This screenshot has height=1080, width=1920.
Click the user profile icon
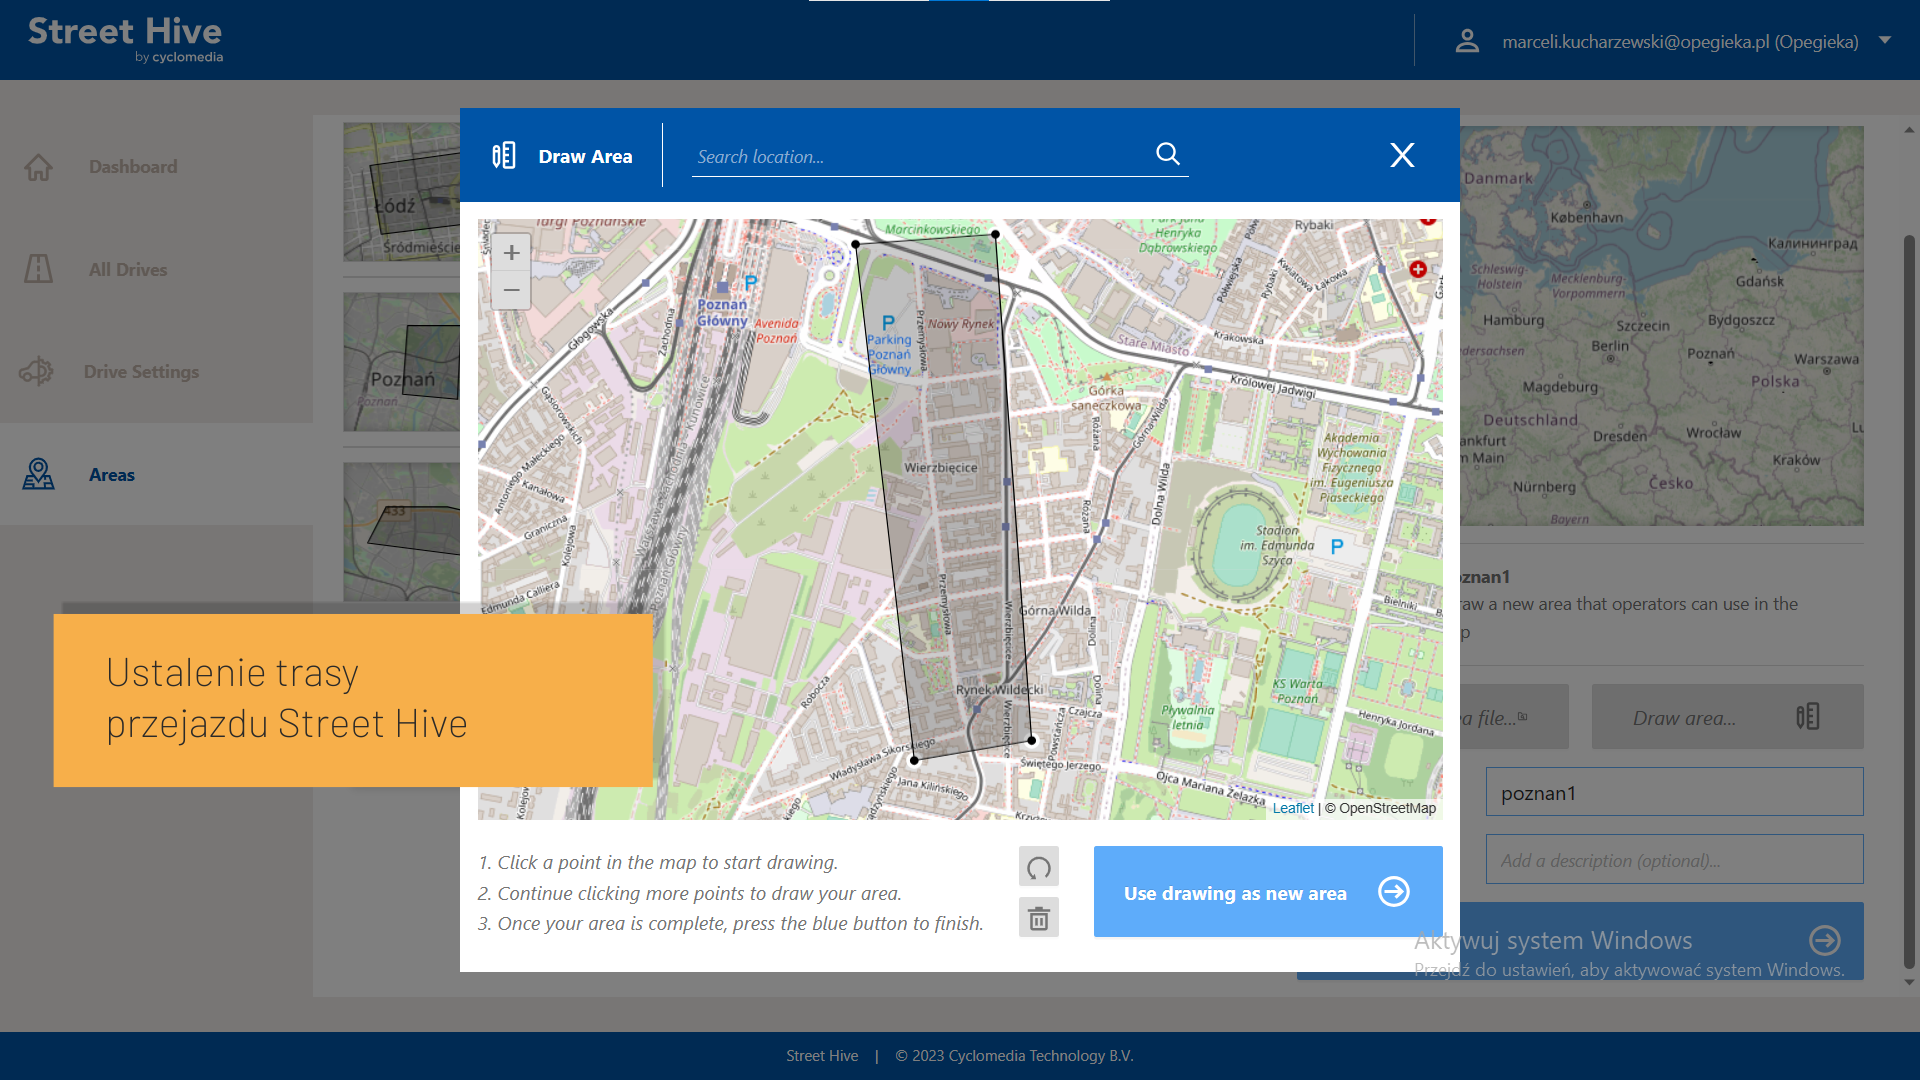coord(1467,41)
